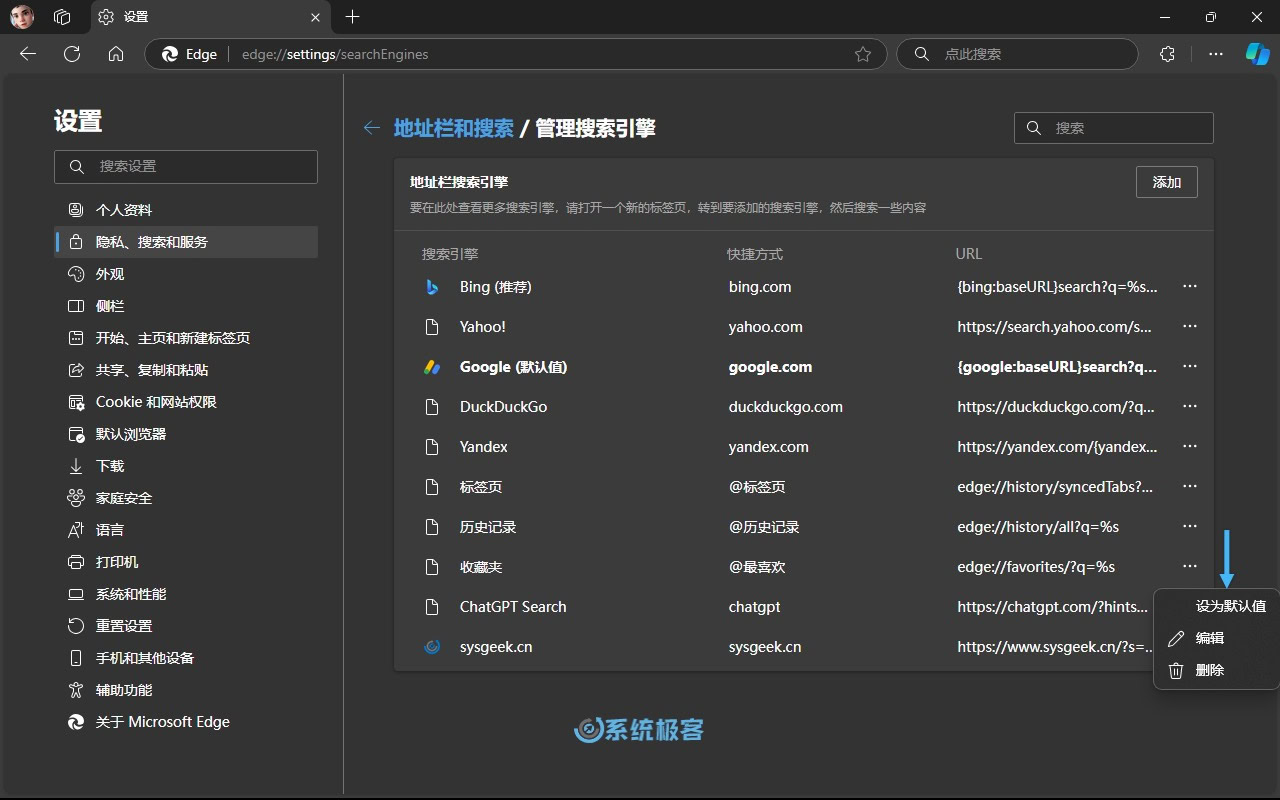Screen dimensions: 1280x800
Task: Click the blue back arrow beside 地址栏和搜索
Action: coord(372,128)
